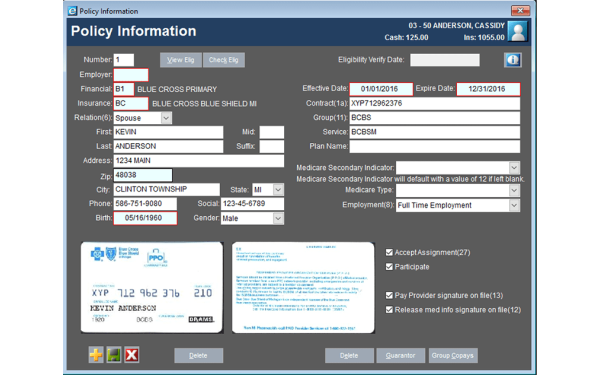Open the State dropdown

click(x=278, y=189)
